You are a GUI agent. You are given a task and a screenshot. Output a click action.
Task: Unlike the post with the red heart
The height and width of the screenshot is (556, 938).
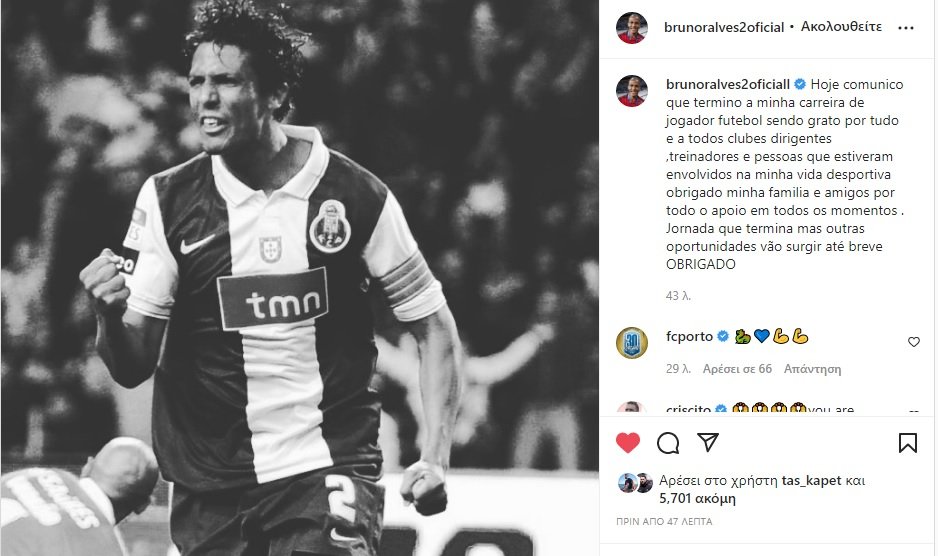pos(628,443)
